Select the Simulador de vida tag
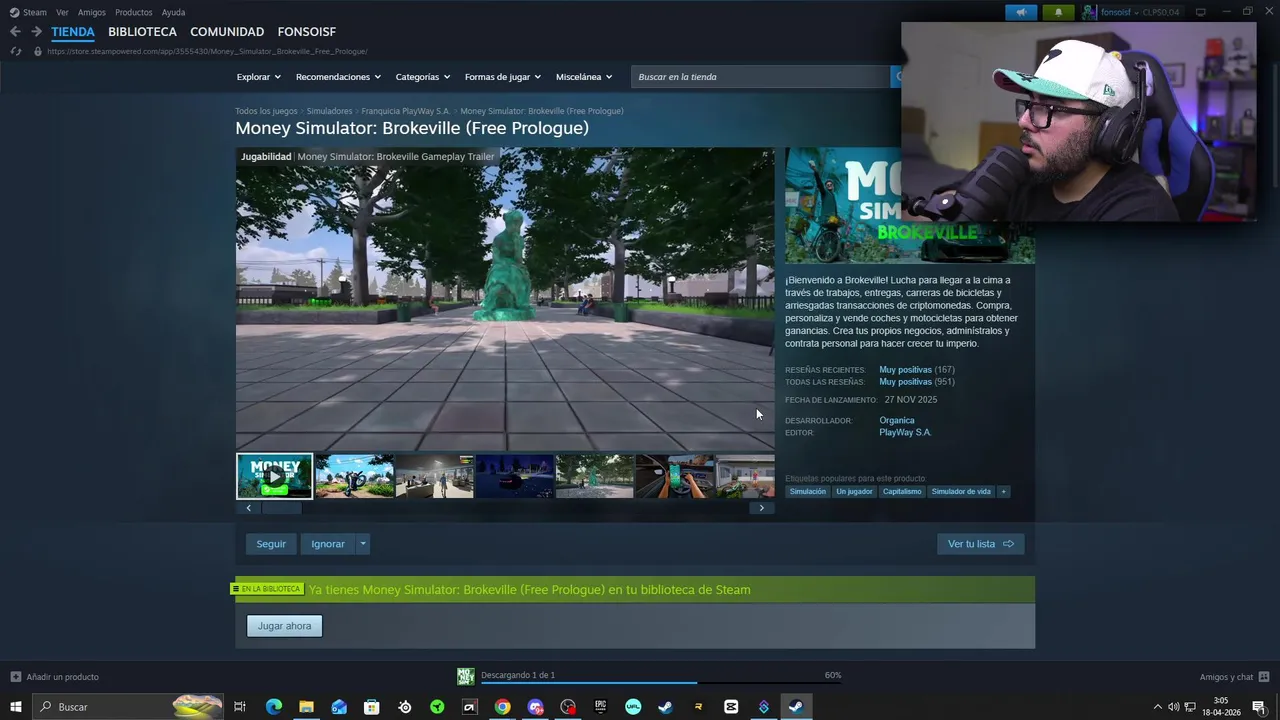Viewport: 1280px width, 720px height. pyautogui.click(x=961, y=492)
